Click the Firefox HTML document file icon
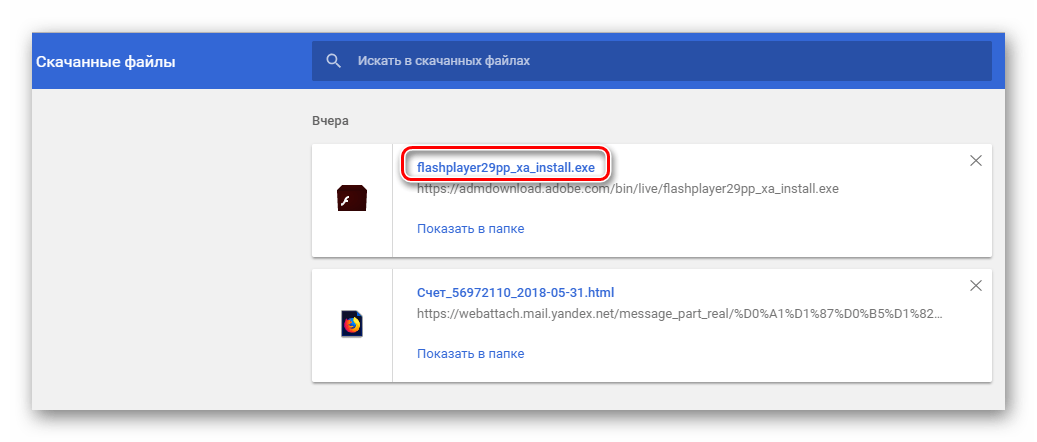 click(x=352, y=325)
